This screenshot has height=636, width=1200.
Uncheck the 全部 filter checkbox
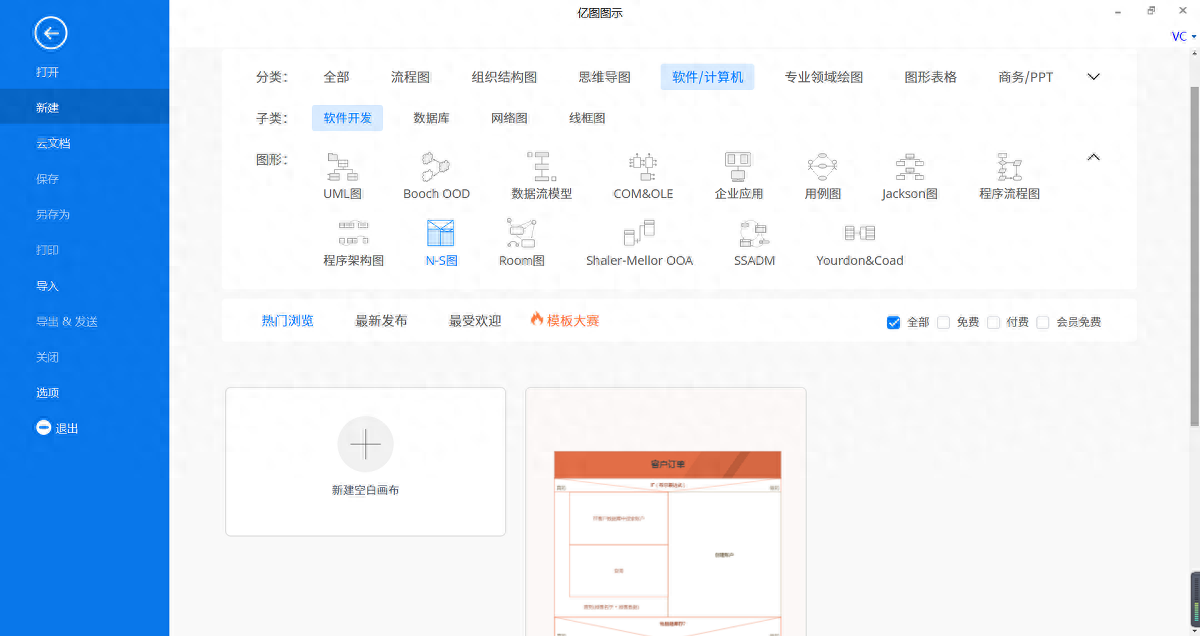(x=894, y=322)
